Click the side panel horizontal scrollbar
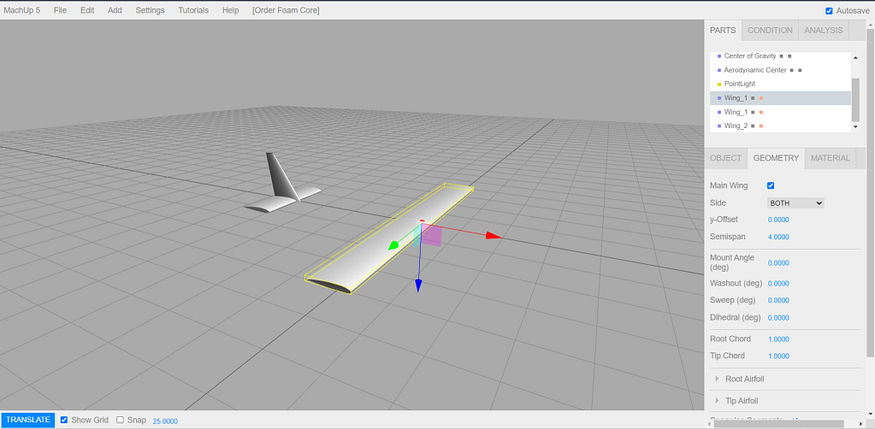This screenshot has width=875, height=429. 780,424
